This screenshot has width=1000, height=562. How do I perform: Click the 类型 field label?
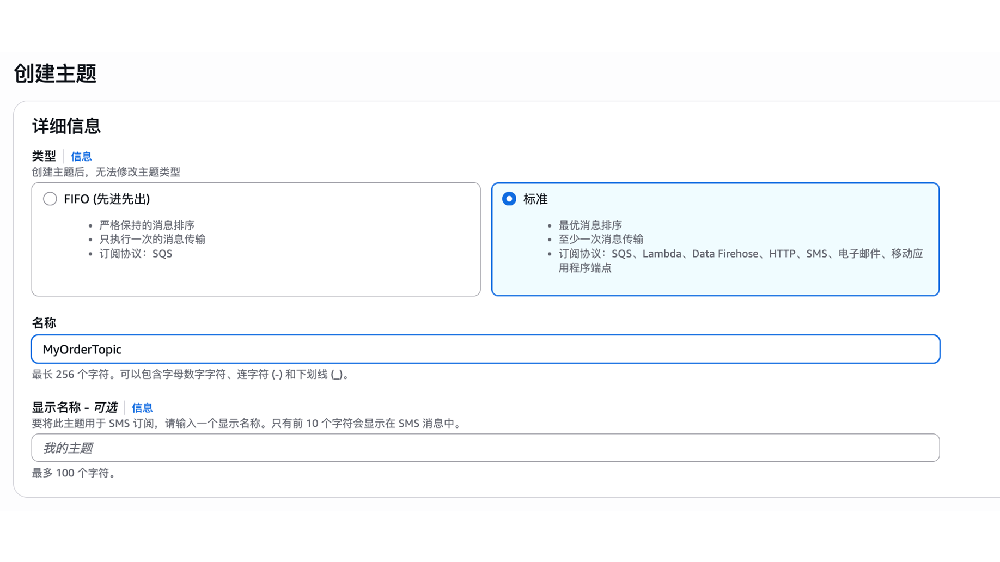point(44,157)
